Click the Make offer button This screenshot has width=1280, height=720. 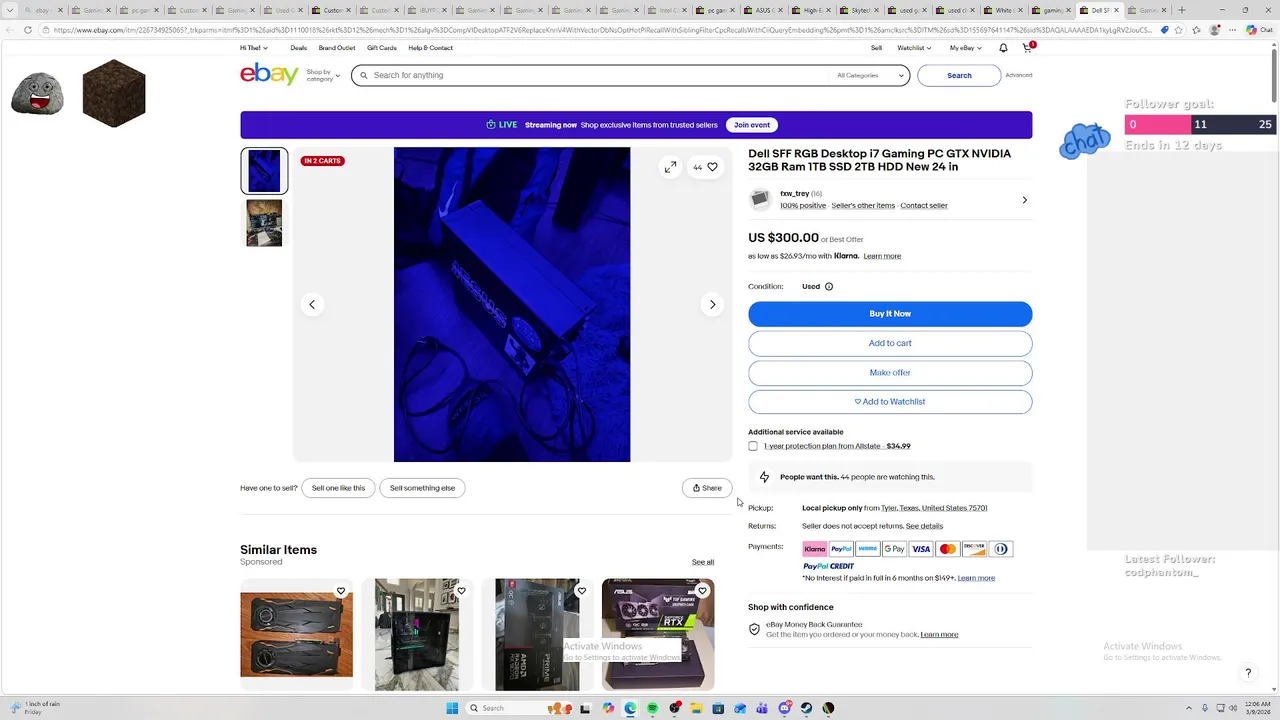pos(890,372)
